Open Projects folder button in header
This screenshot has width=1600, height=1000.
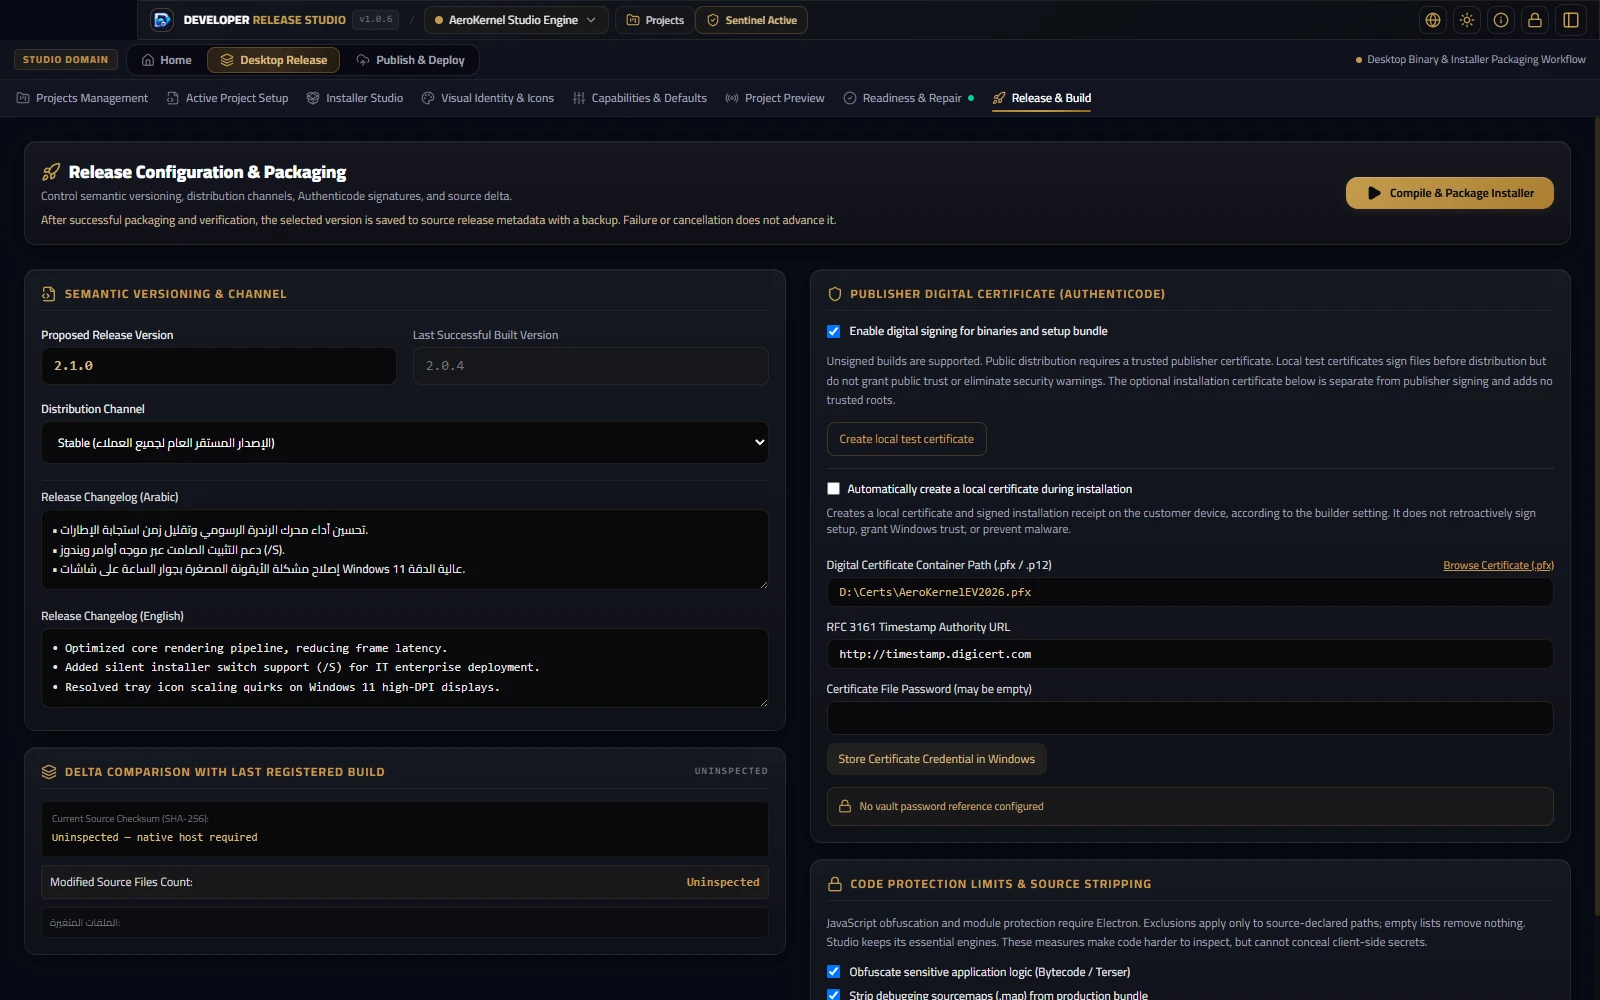[x=655, y=20]
